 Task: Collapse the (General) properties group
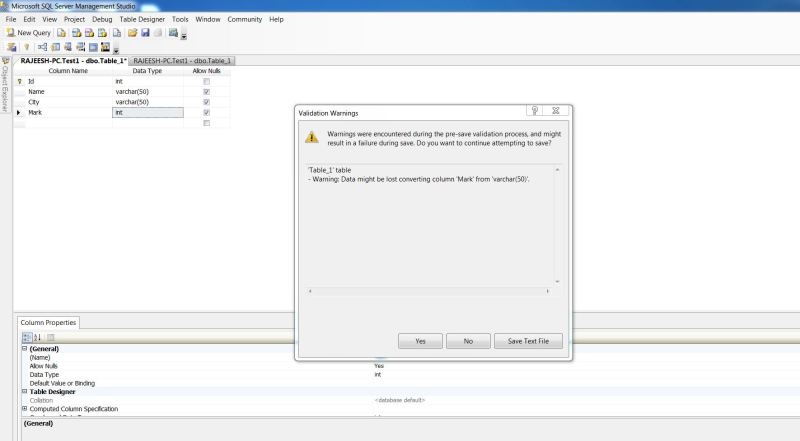pos(24,349)
